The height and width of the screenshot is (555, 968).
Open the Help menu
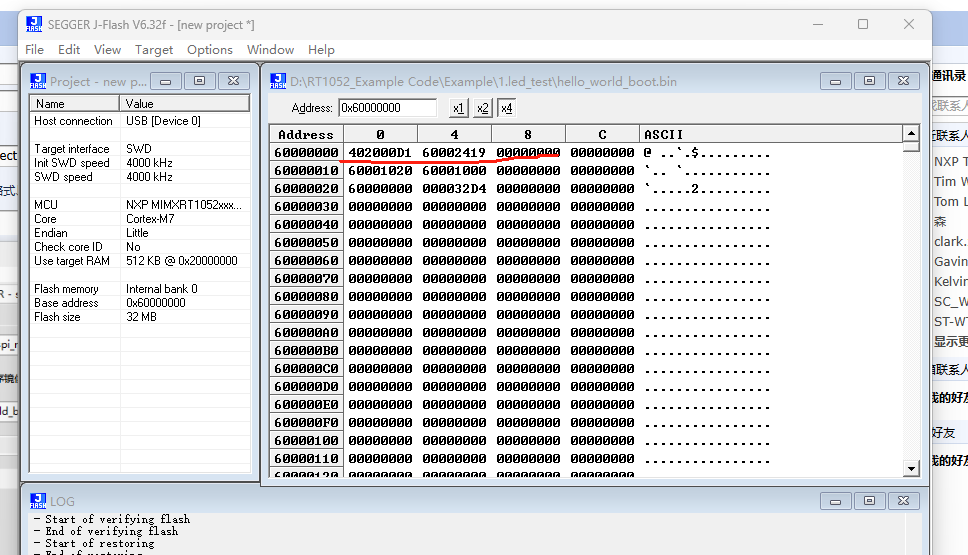click(x=321, y=49)
